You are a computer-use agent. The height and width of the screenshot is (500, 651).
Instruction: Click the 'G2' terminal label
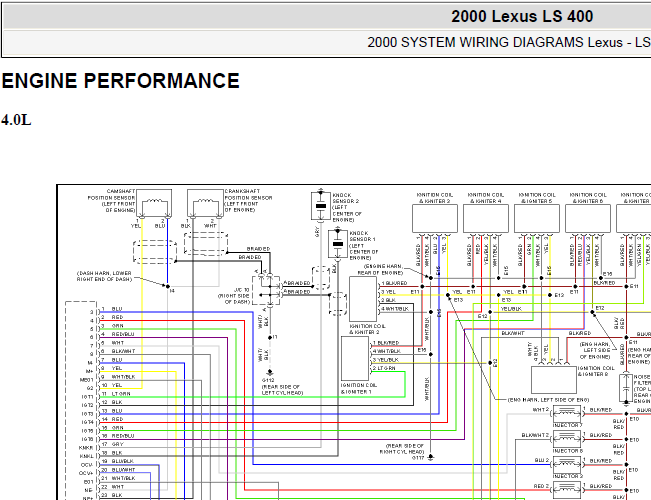pyautogui.click(x=90, y=388)
